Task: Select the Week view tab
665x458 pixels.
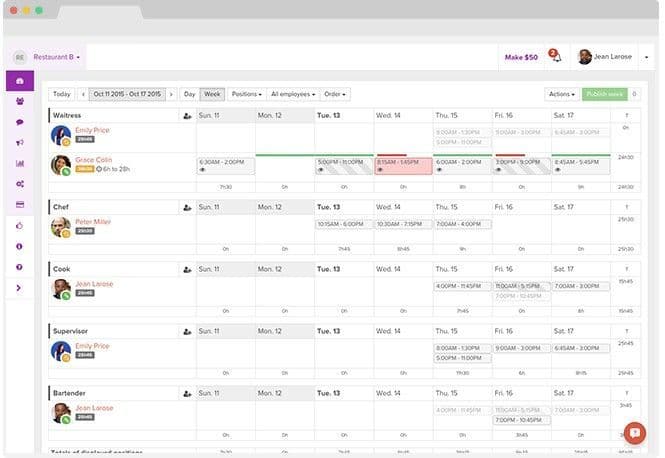Action: point(212,94)
